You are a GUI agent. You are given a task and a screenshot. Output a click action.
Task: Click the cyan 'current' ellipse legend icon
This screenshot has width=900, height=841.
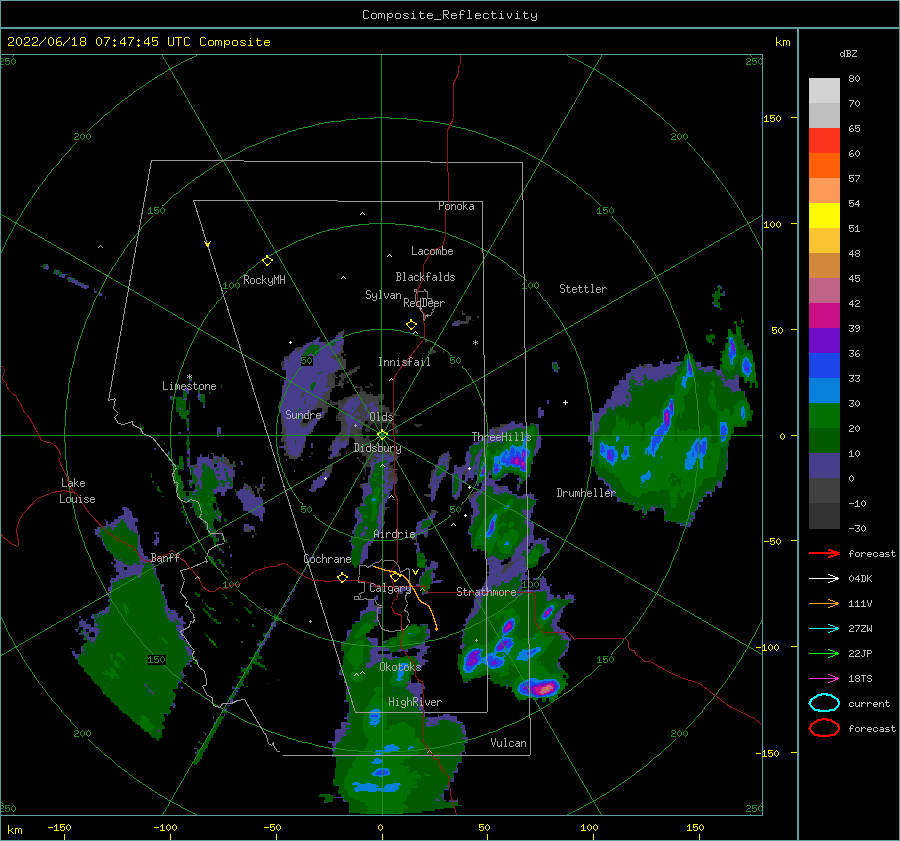tap(824, 703)
